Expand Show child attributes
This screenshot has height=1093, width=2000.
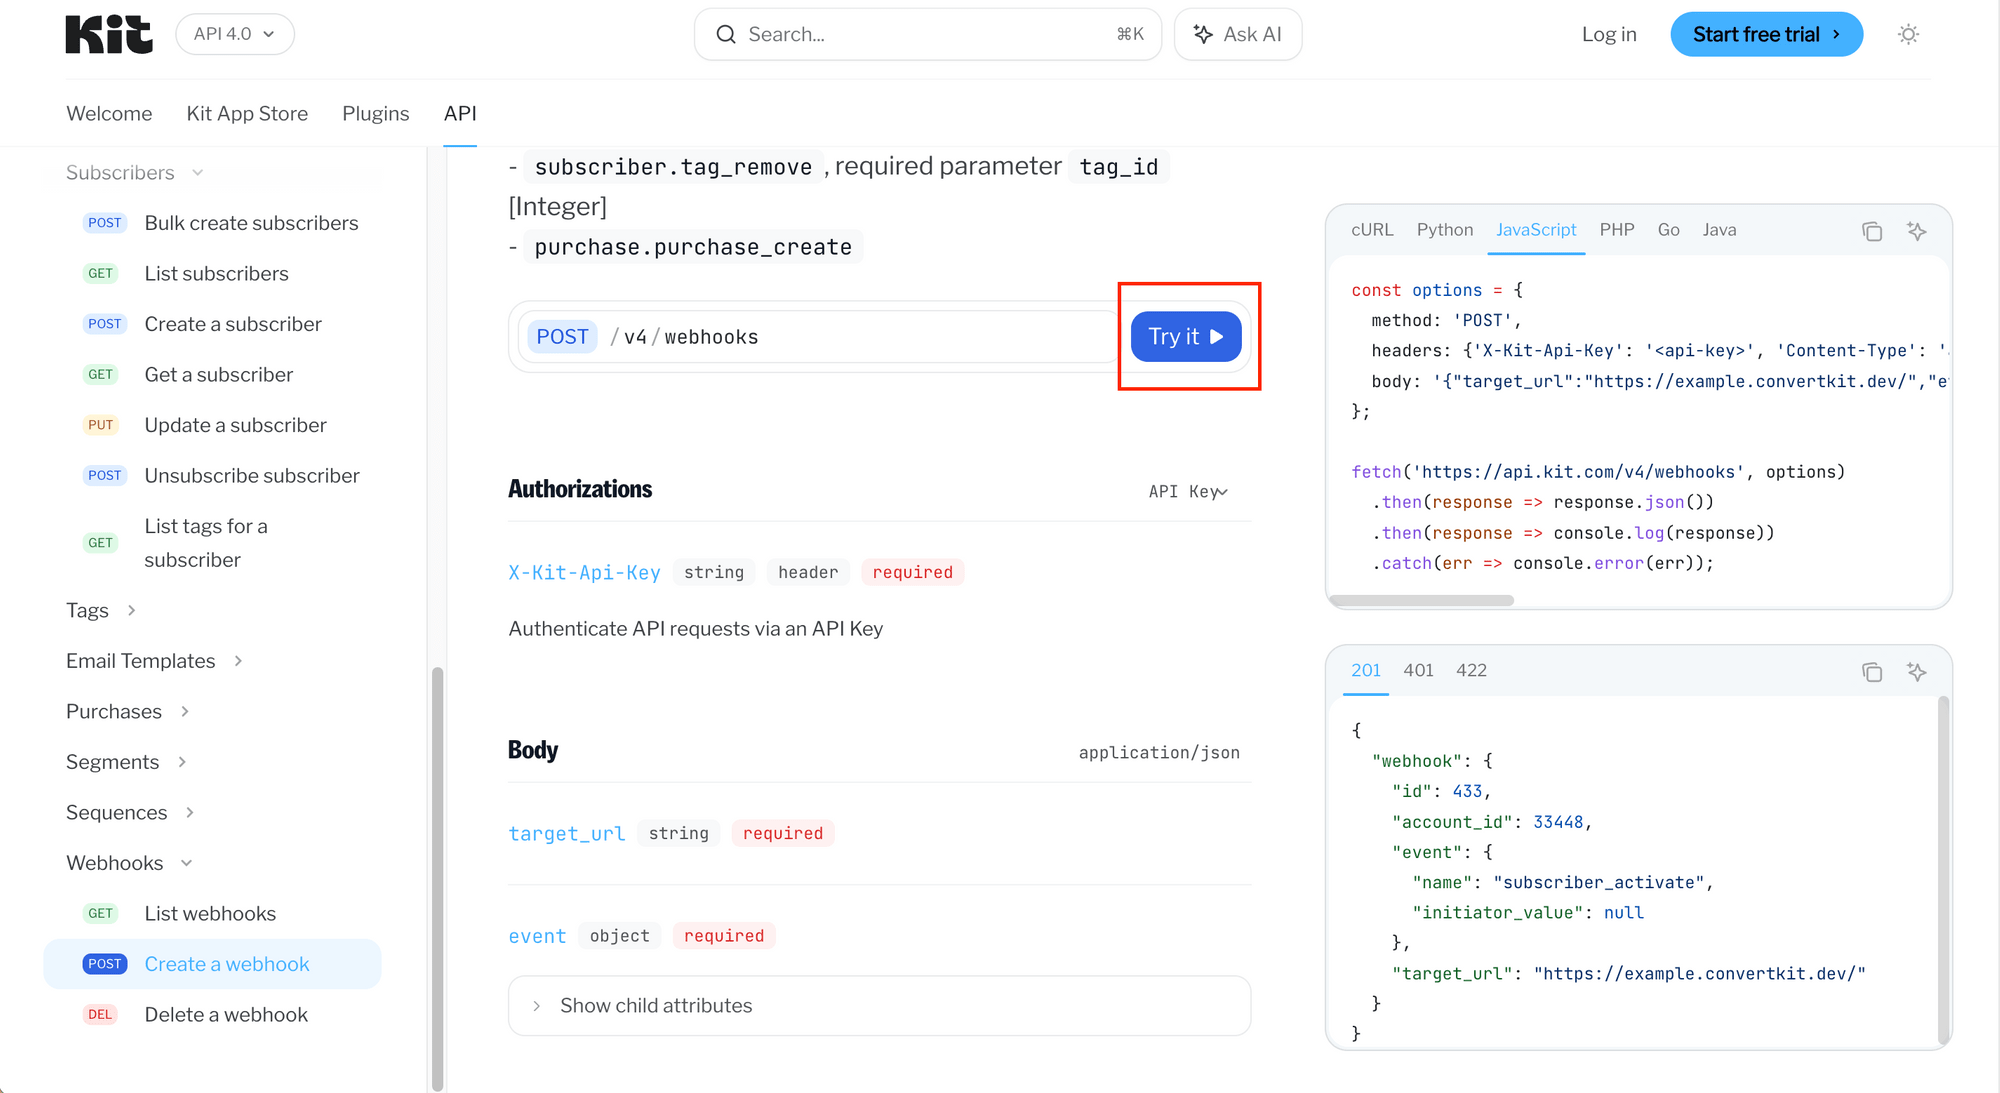[x=879, y=1006]
